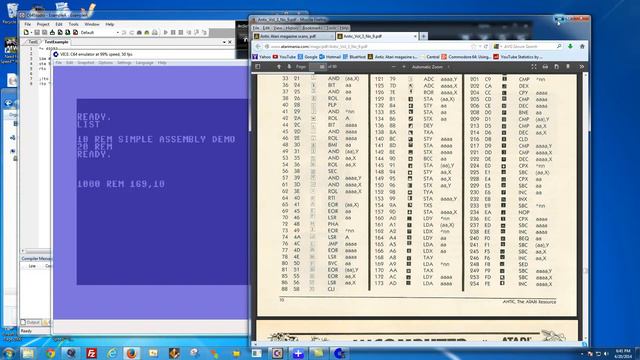The height and width of the screenshot is (360, 640).
Task: Click the Hotmail bookmark in the bookmarks bar
Action: click(330, 57)
